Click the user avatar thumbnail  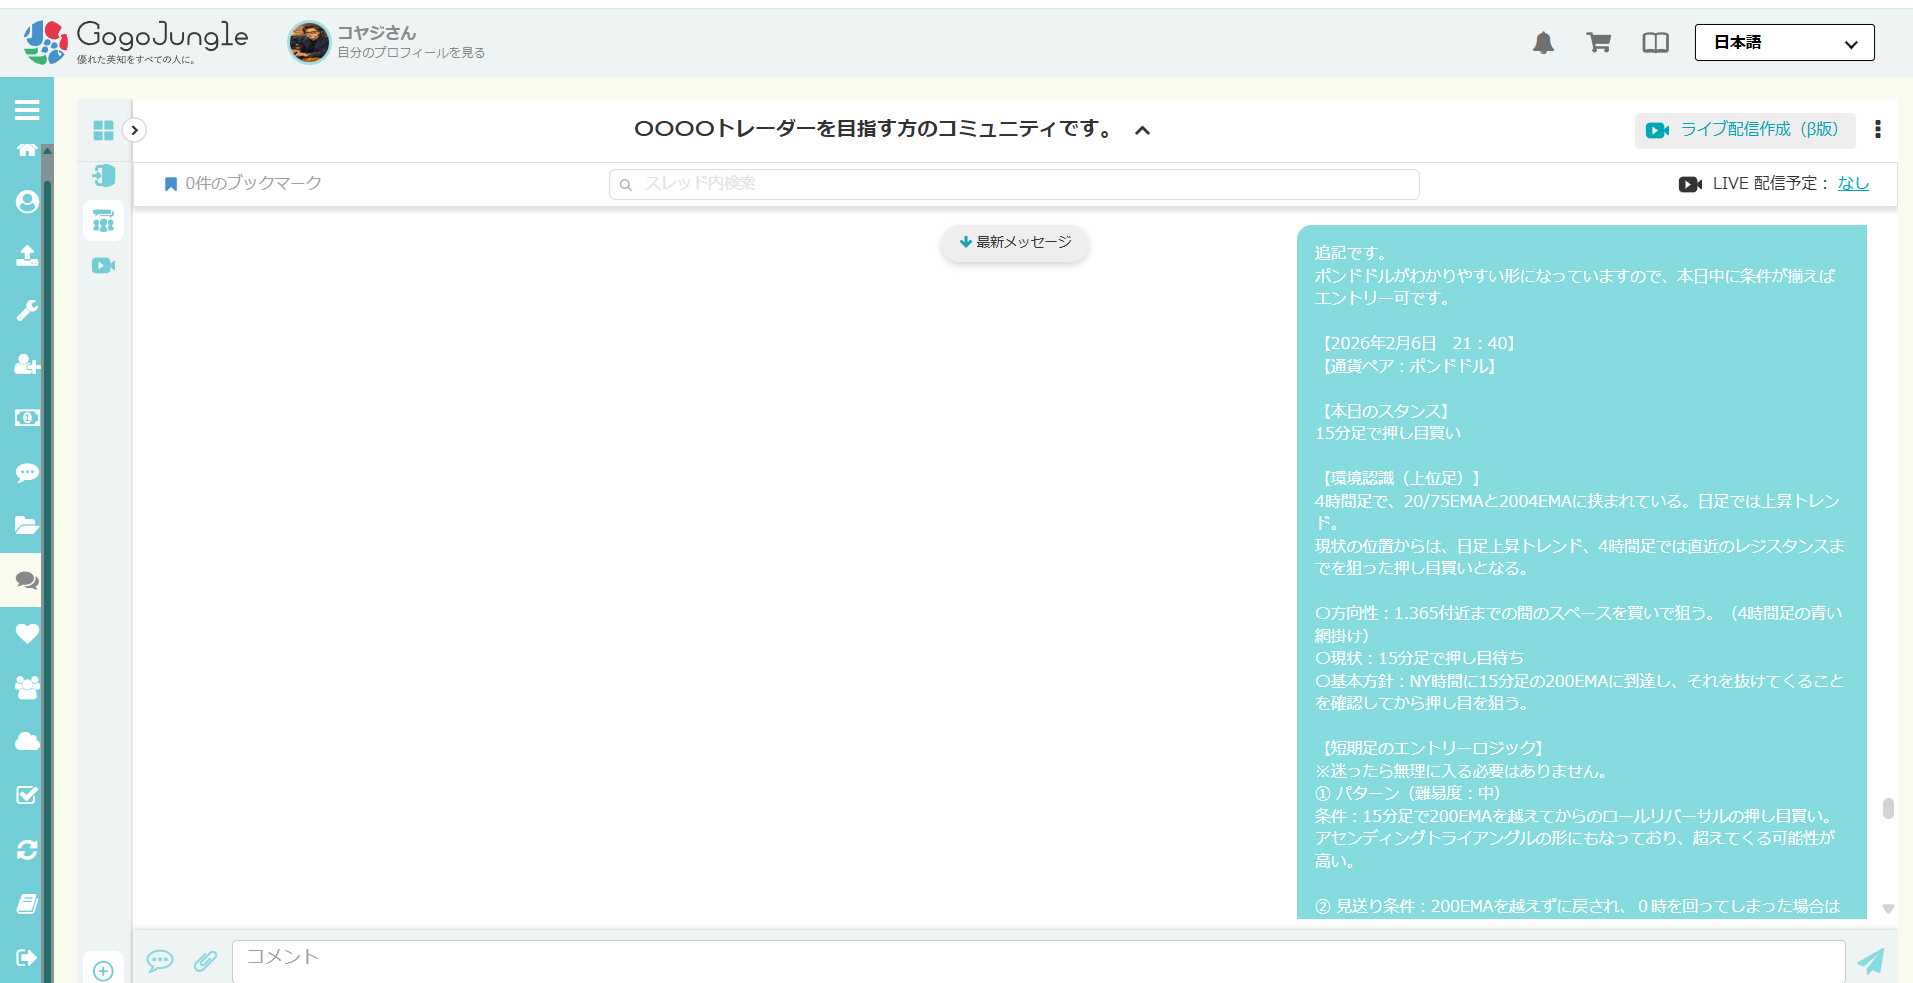[x=309, y=42]
